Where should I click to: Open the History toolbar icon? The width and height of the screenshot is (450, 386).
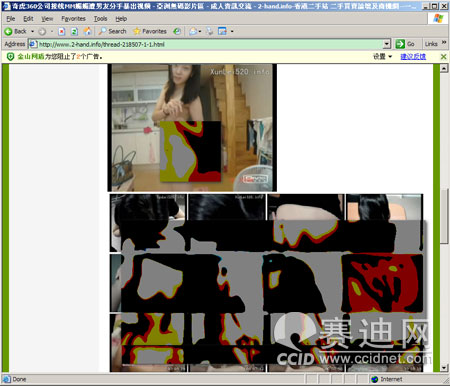[177, 31]
